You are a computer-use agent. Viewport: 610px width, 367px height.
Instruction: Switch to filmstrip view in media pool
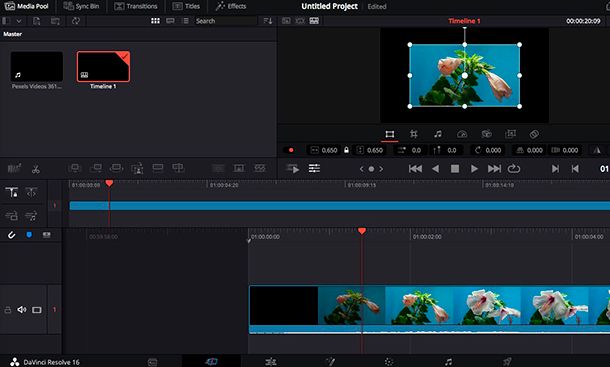(x=170, y=21)
